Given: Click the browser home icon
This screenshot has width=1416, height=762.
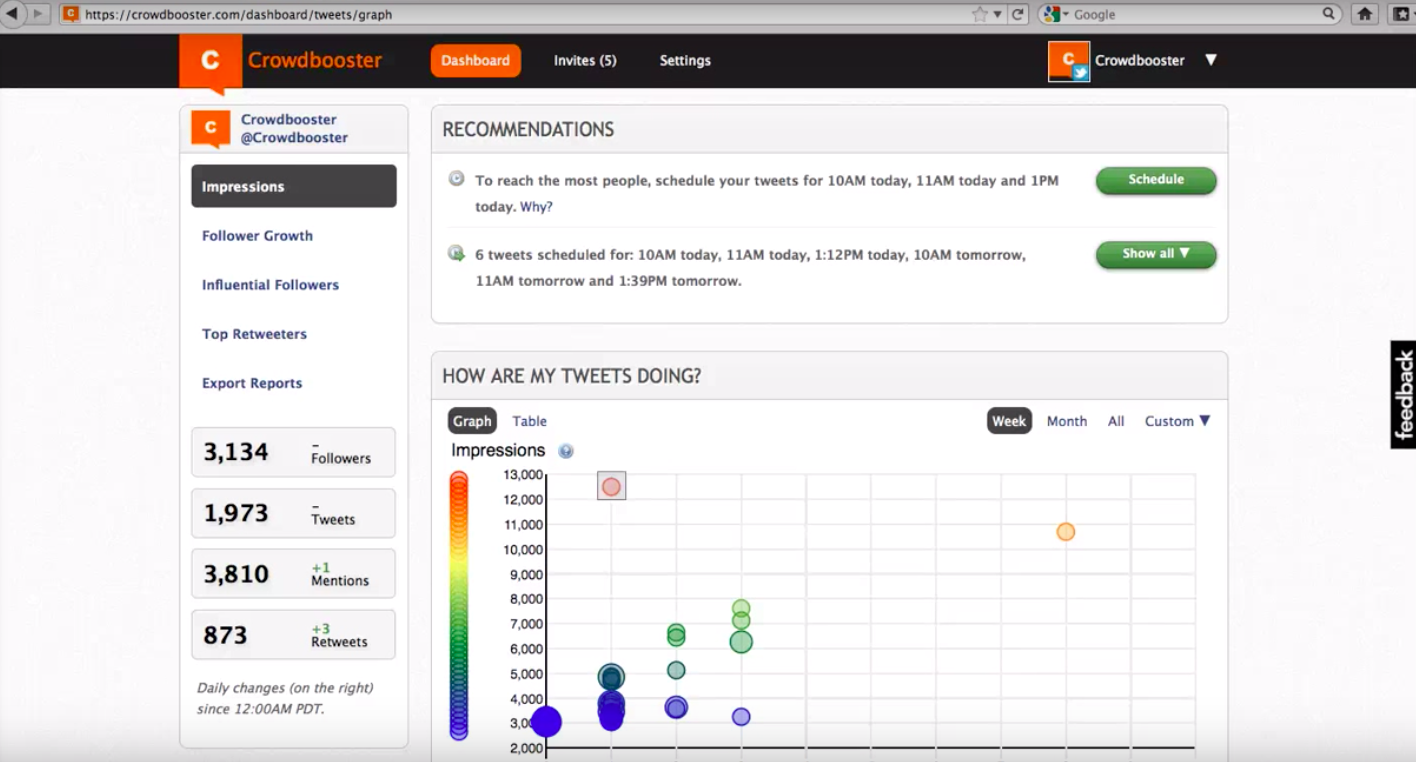Looking at the screenshot, I should [x=1364, y=14].
